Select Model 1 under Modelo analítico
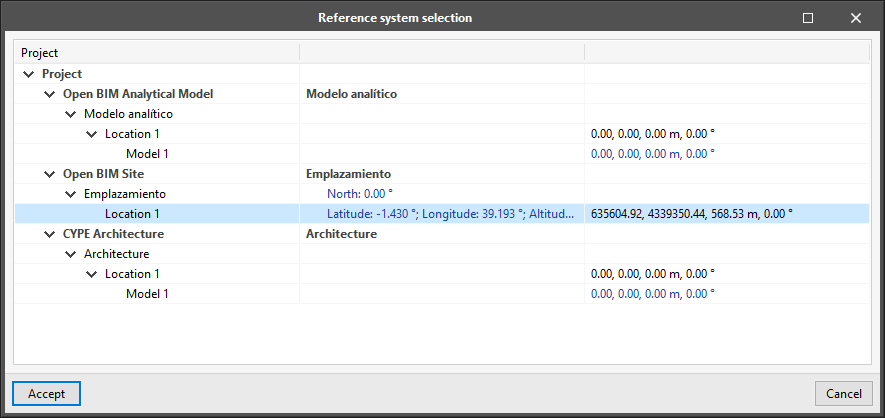The width and height of the screenshot is (885, 418). (147, 154)
